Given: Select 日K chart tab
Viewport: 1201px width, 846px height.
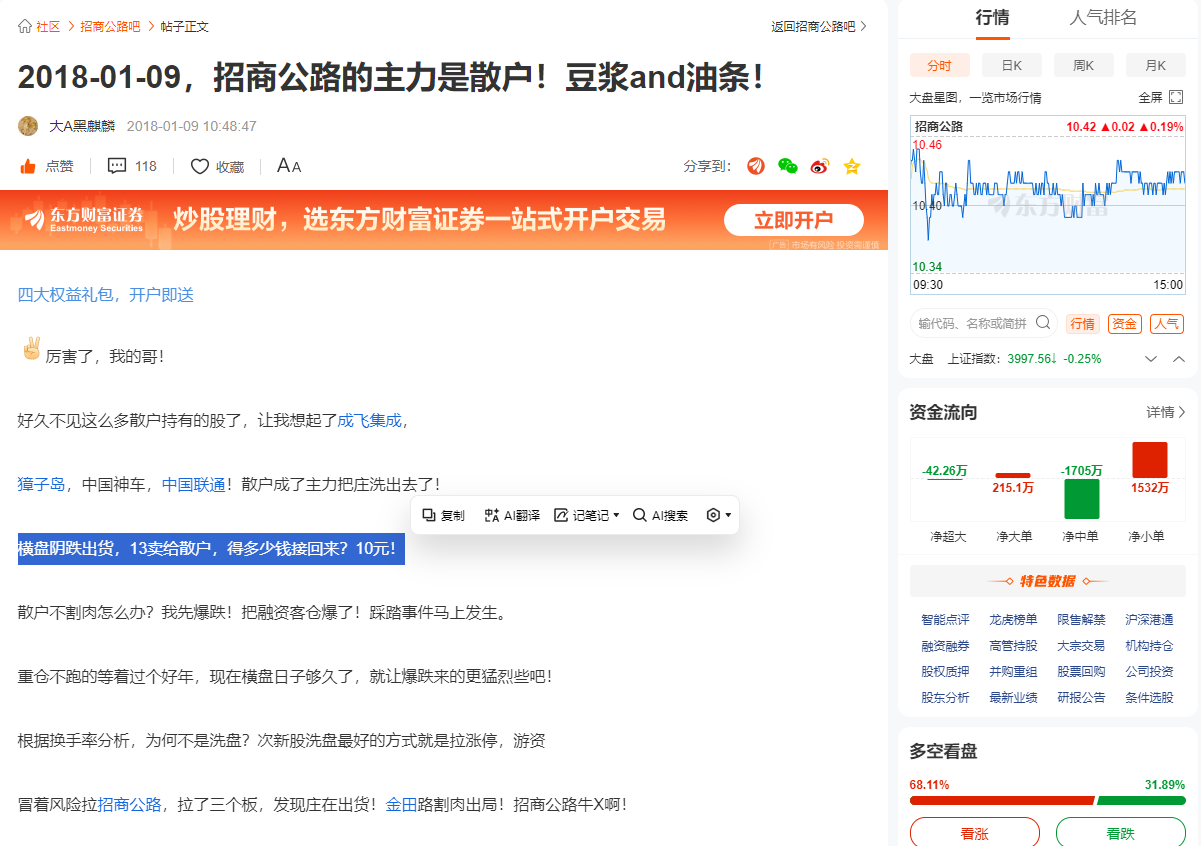Looking at the screenshot, I should click(x=1012, y=65).
